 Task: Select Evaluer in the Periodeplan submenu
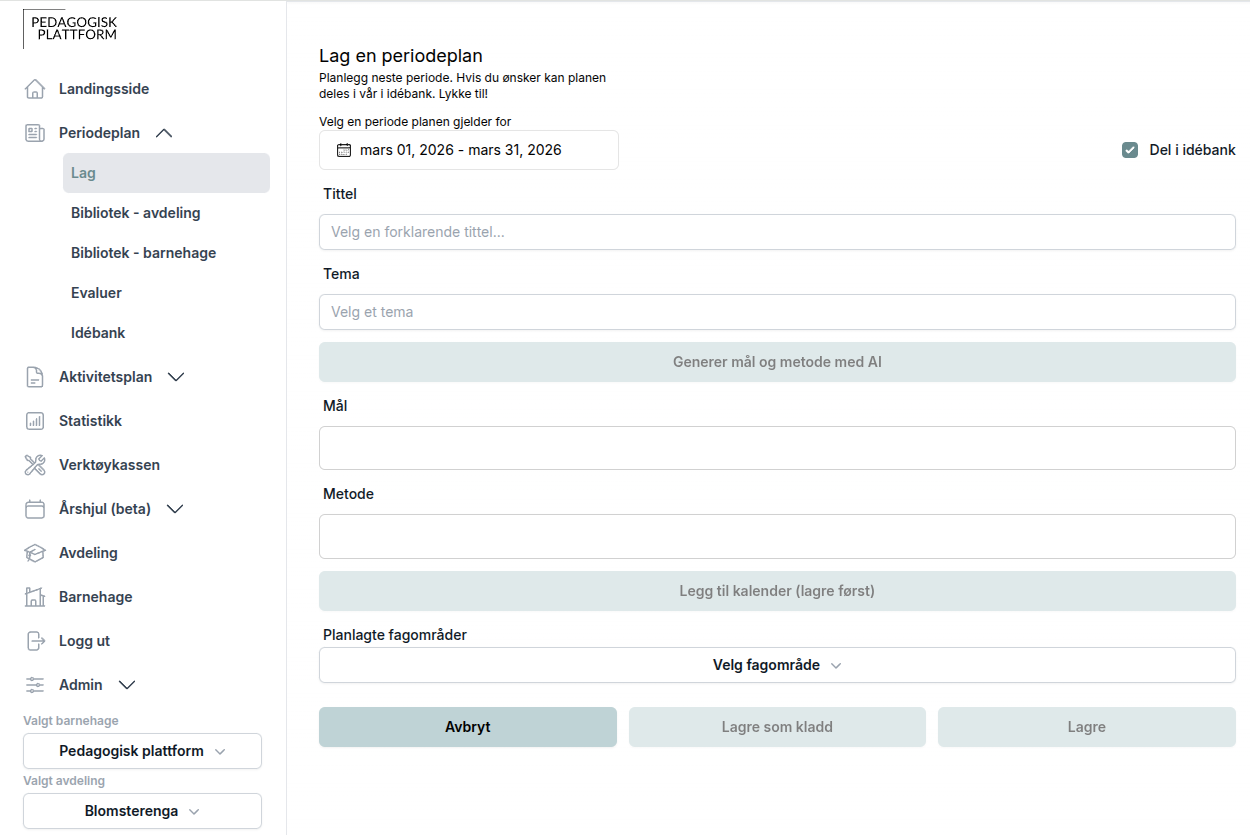point(97,293)
